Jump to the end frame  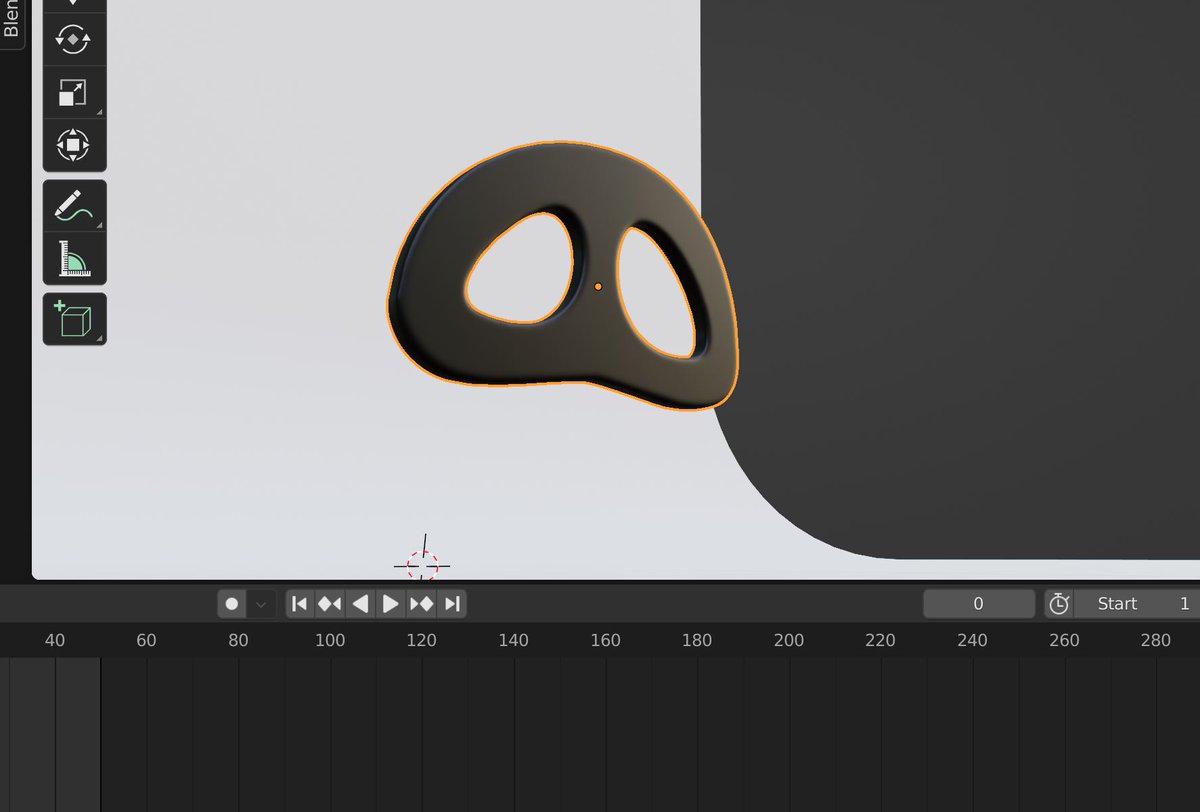tap(452, 604)
